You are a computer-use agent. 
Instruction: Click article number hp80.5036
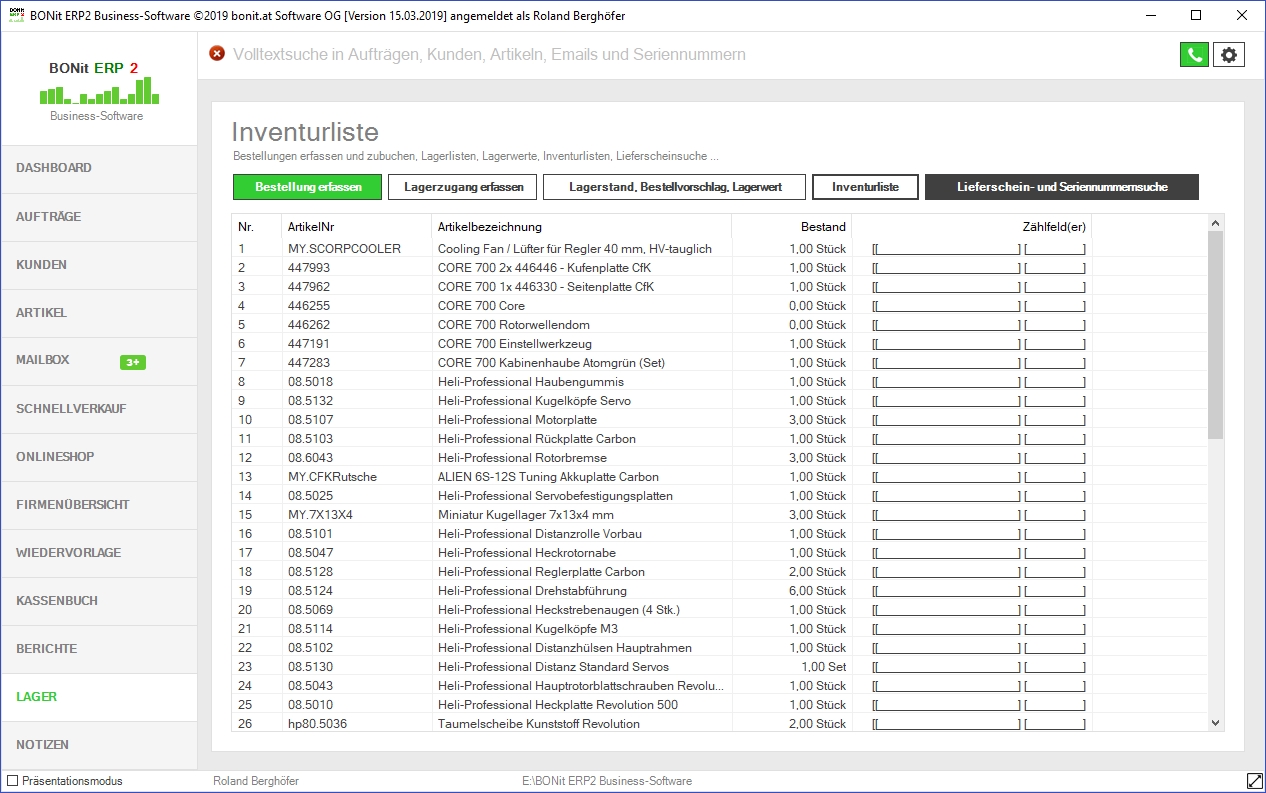pyautogui.click(x=317, y=724)
